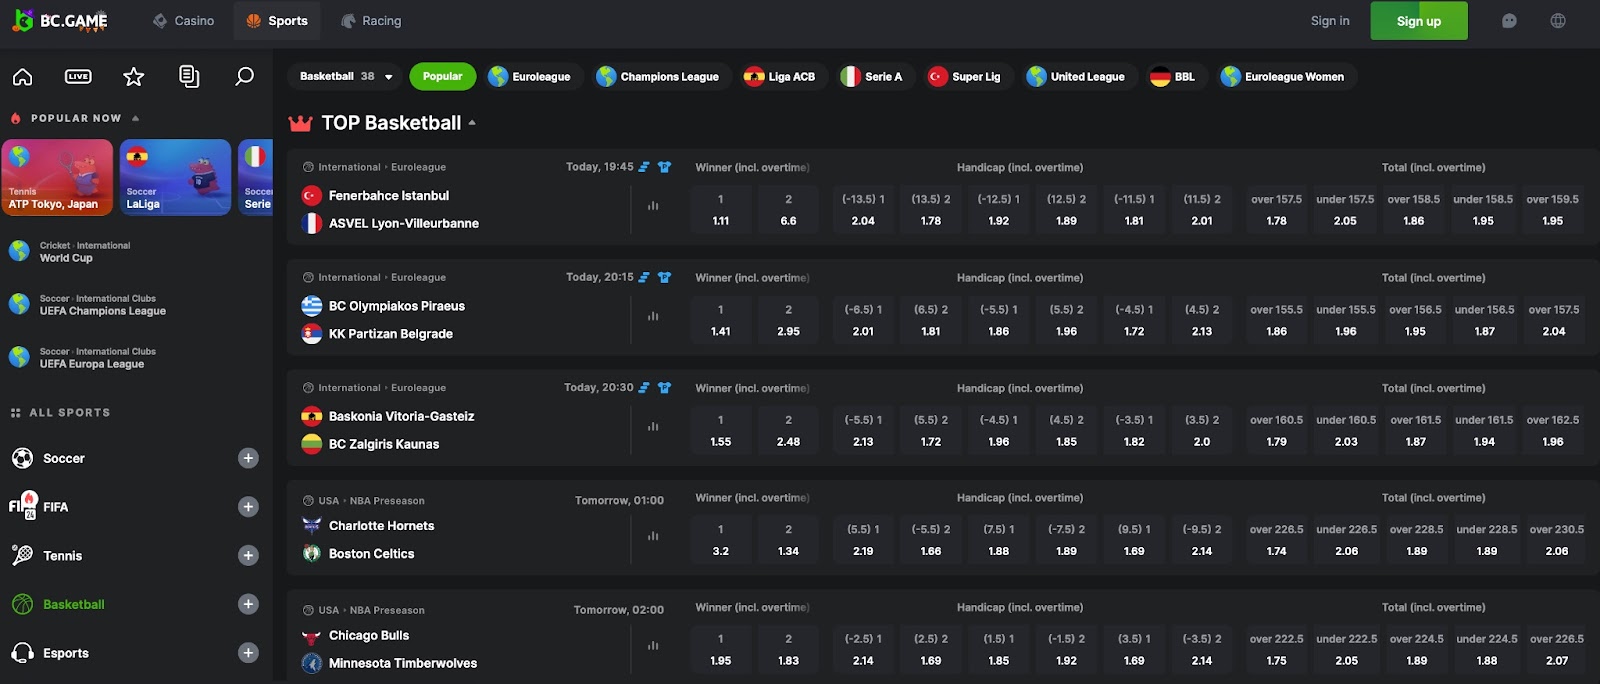Open the bet slip icon

[189, 77]
